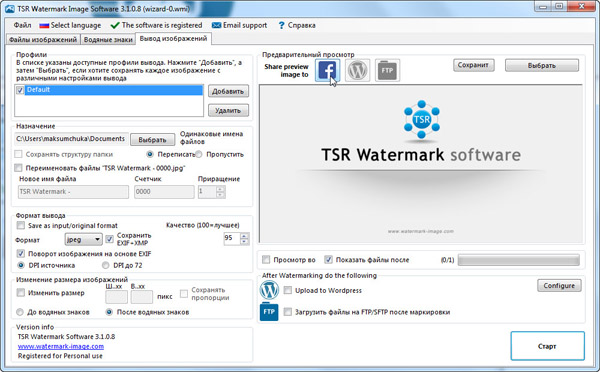600x372 pixels.
Task: Select the DPI до 72 radio button
Action: point(106,265)
